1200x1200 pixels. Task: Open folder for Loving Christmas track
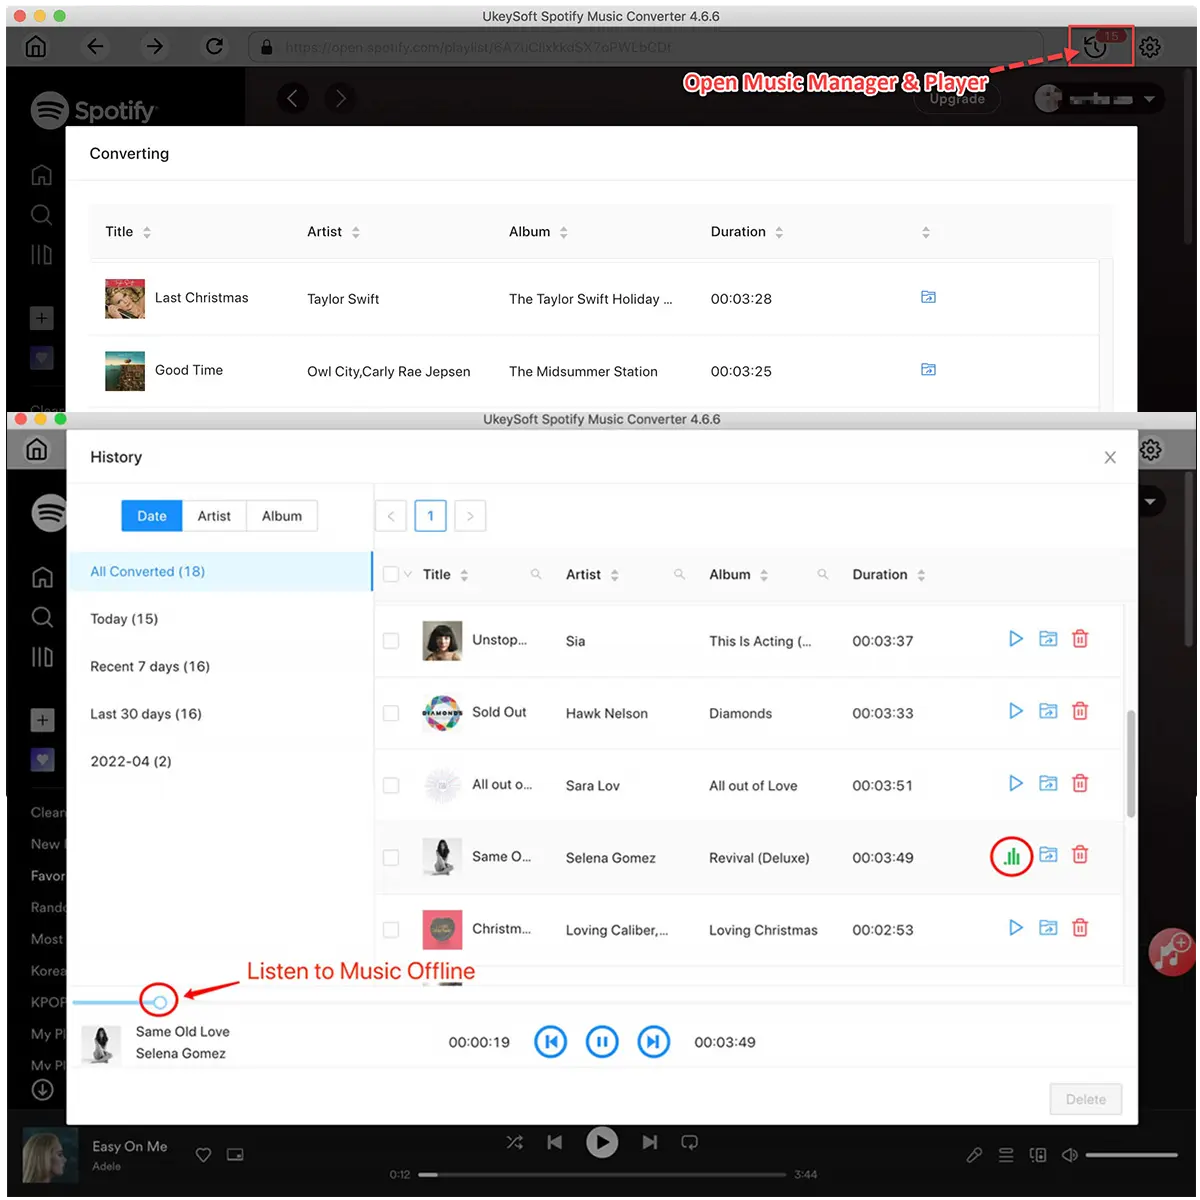coord(1048,928)
